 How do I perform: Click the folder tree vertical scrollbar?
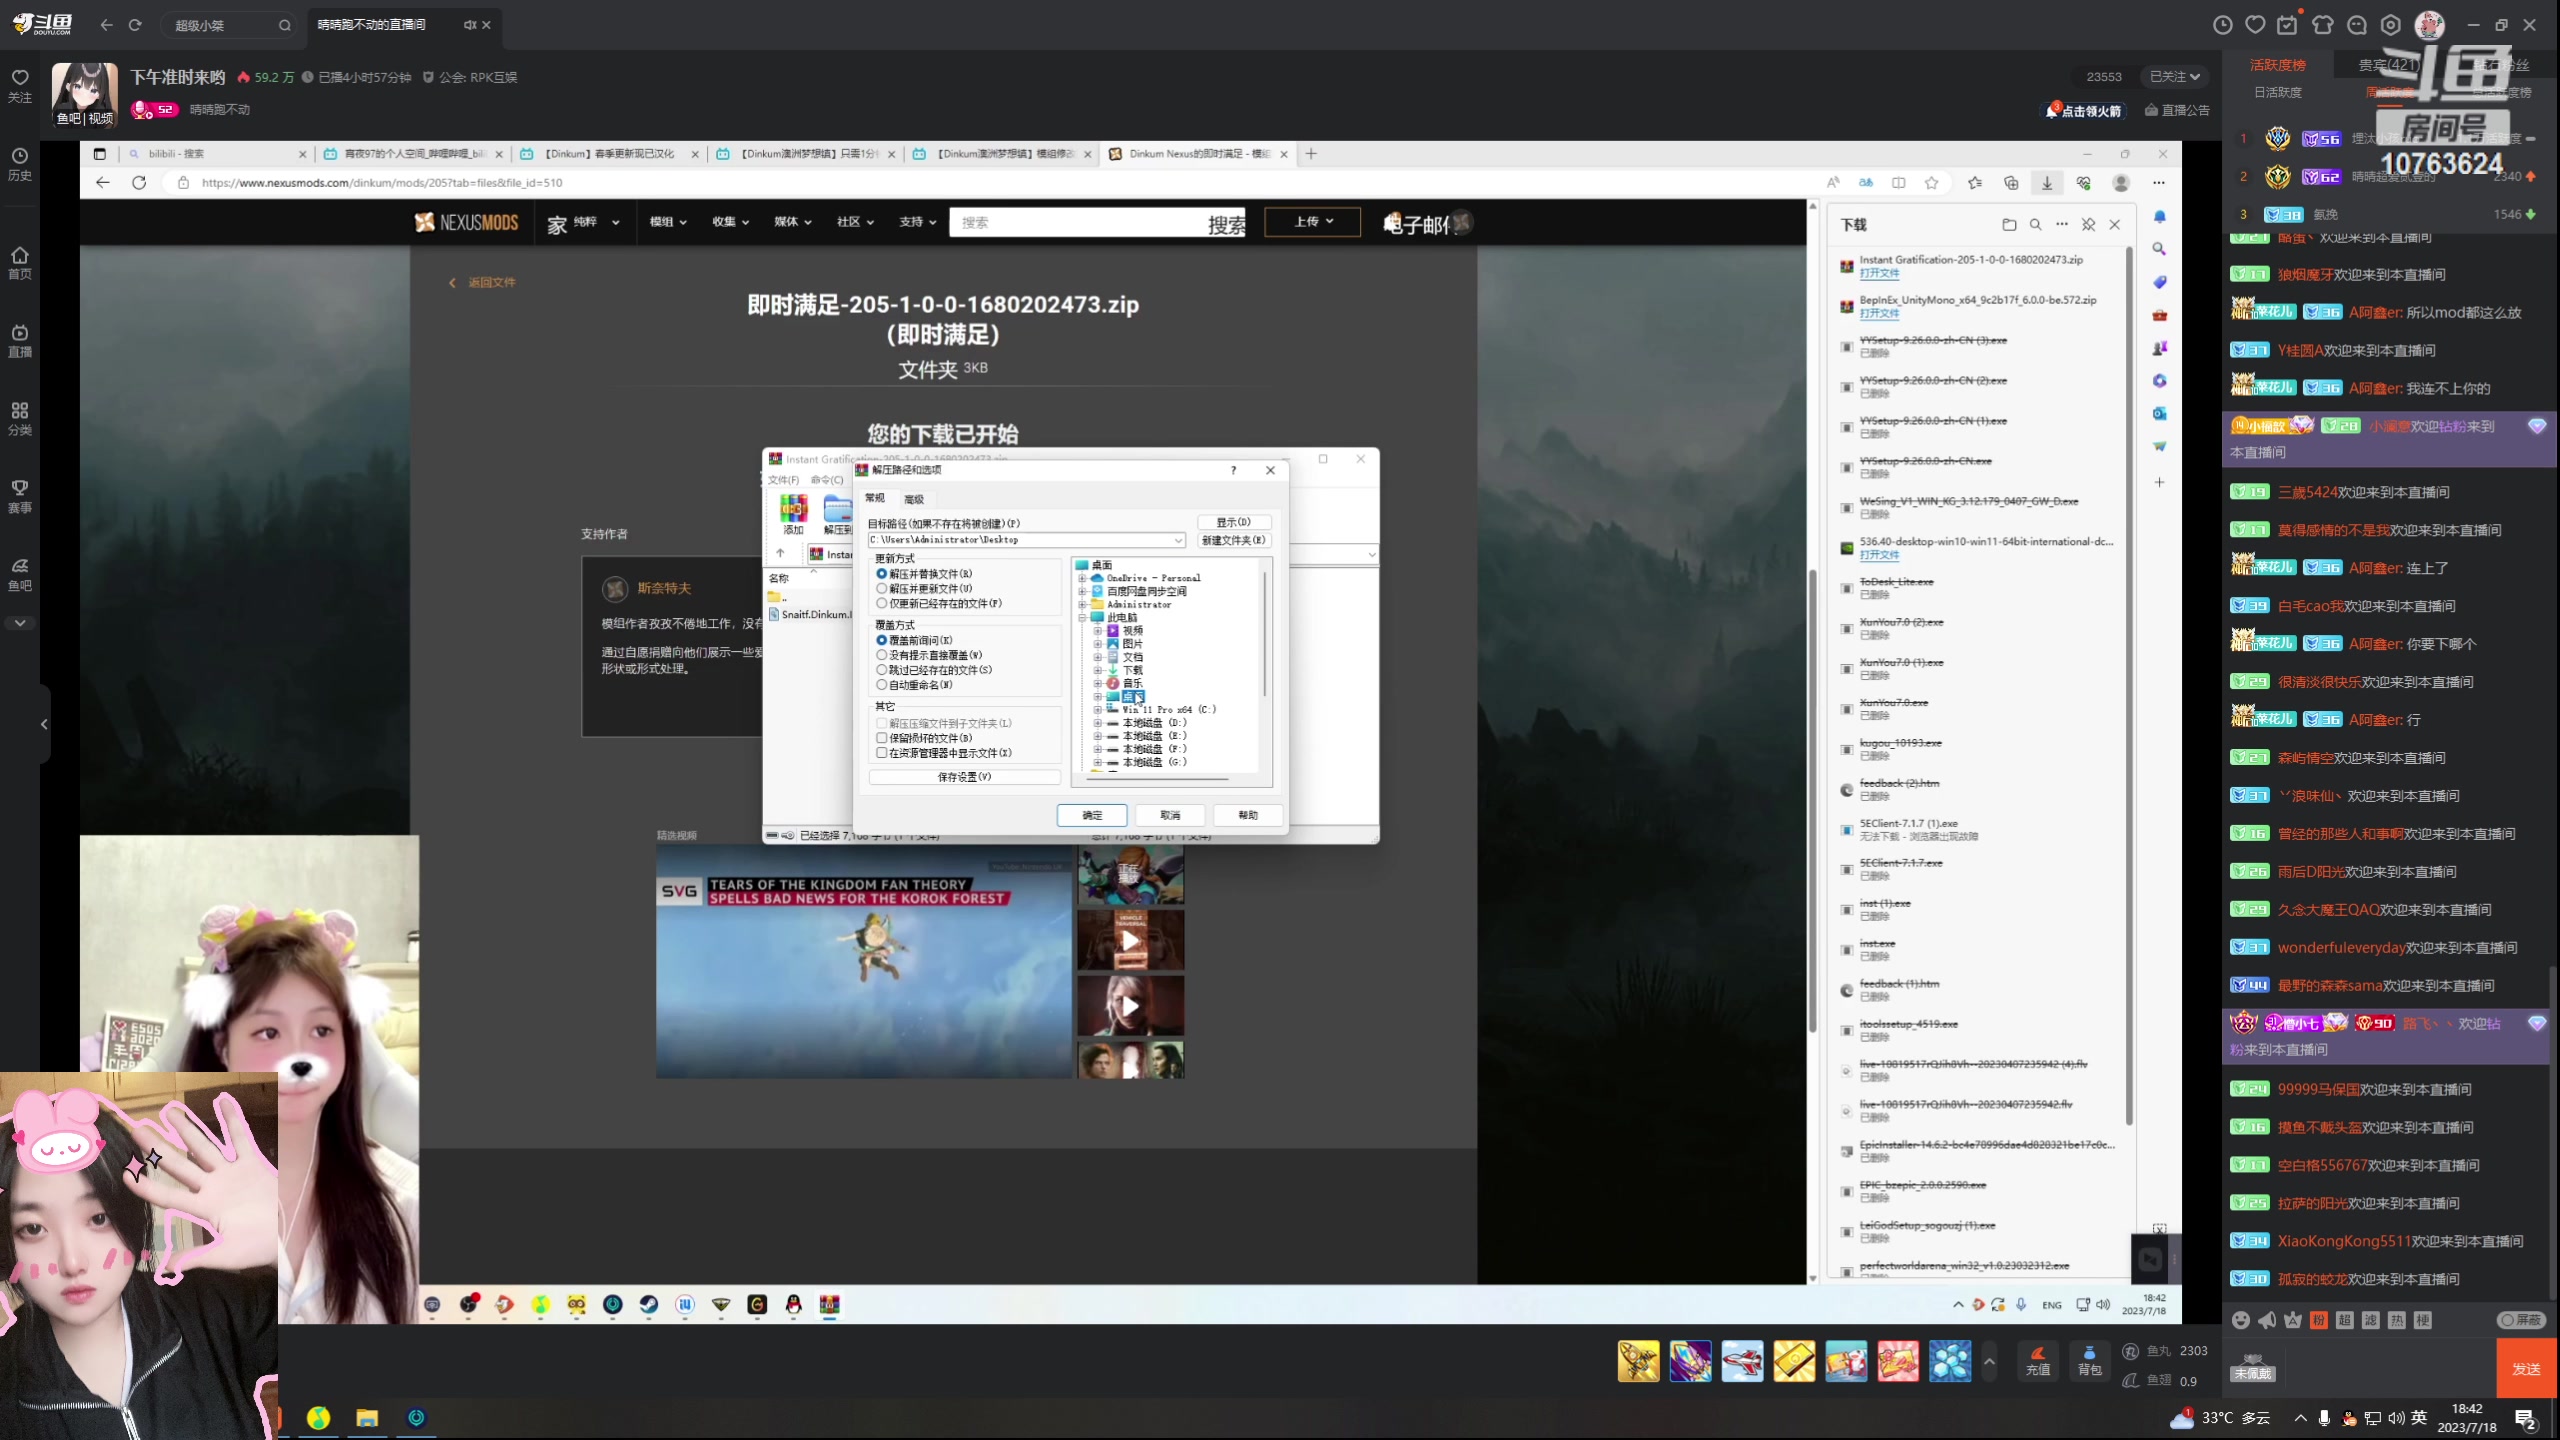click(x=1265, y=636)
